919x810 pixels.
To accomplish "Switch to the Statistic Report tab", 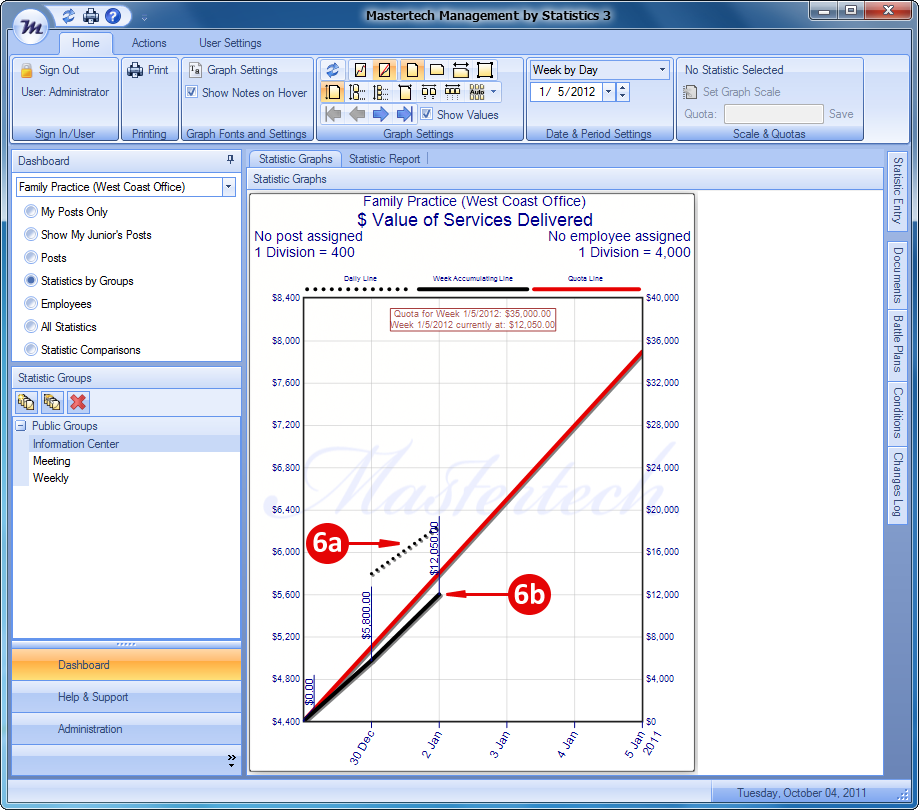I will coord(384,159).
